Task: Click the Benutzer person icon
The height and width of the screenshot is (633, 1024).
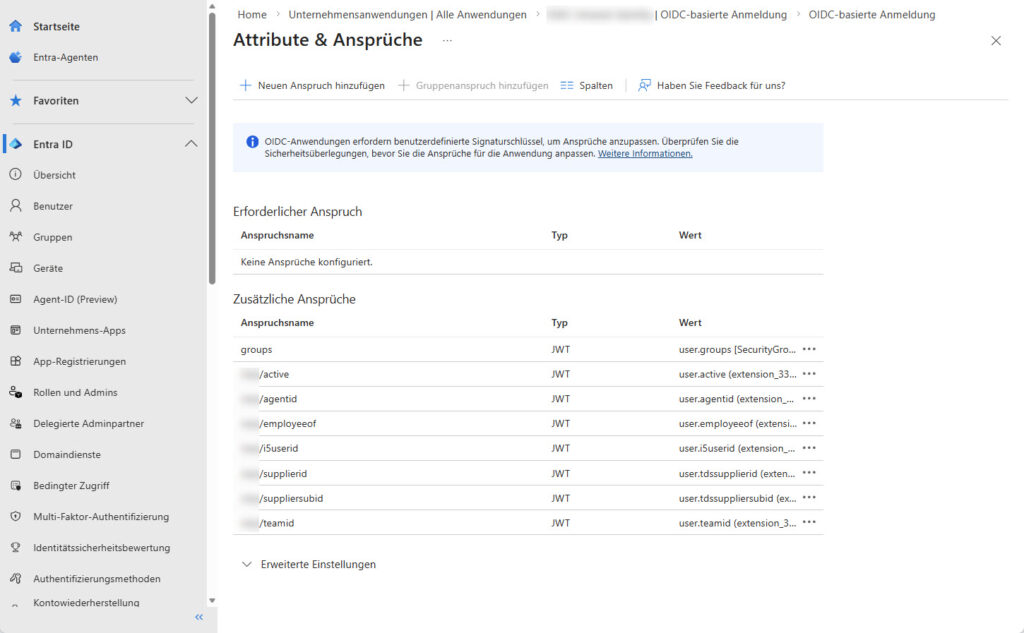Action: pos(15,206)
